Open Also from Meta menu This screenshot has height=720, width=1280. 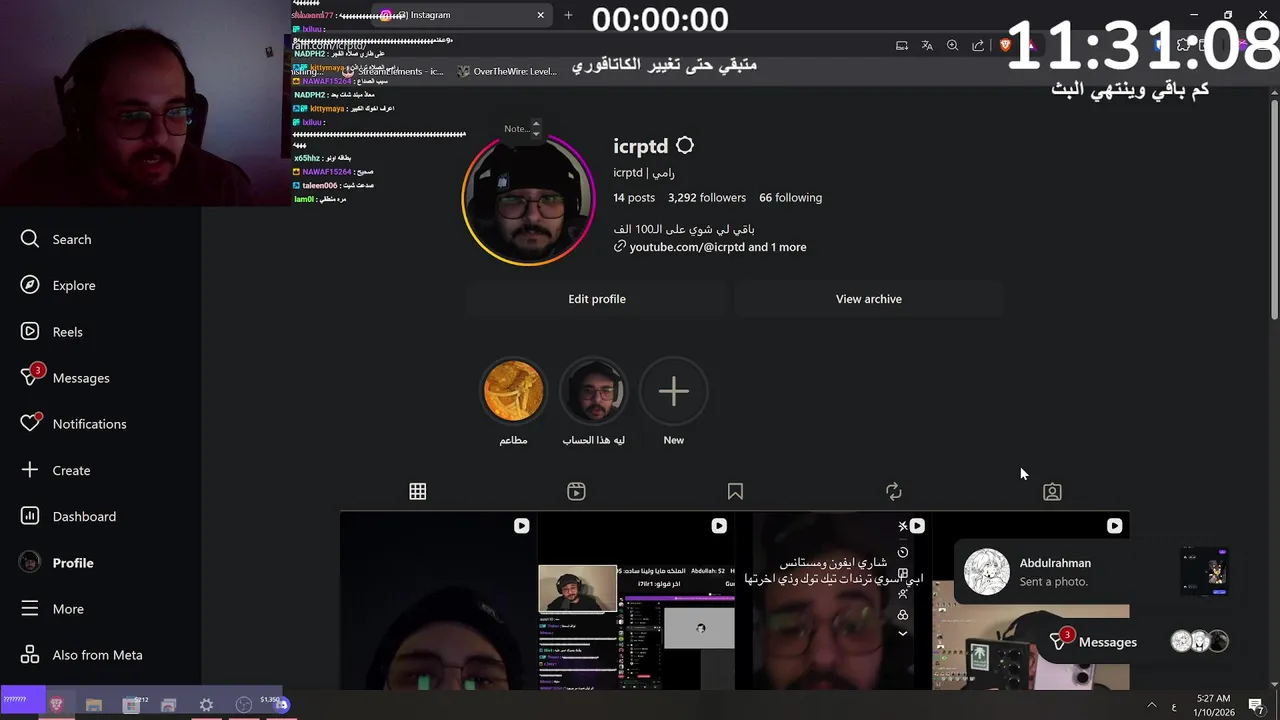[x=82, y=655]
